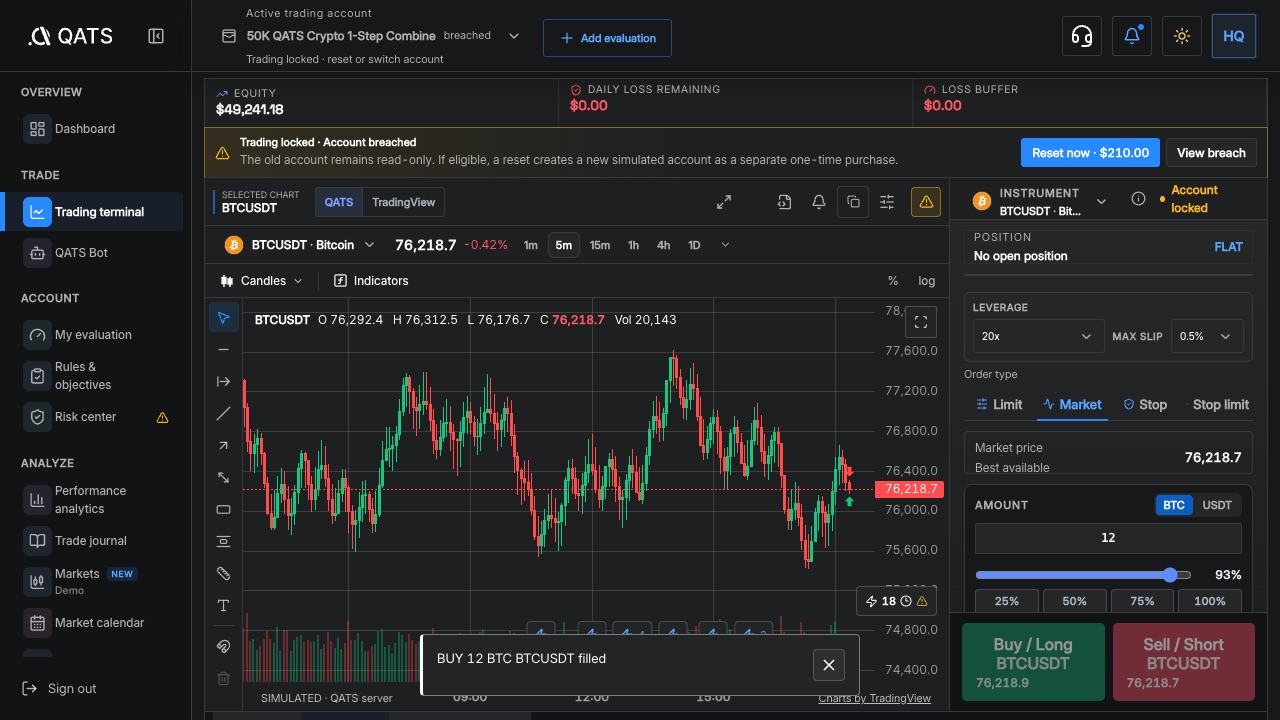Screen dimensions: 1280x720
Task: Switch chart provider to TradingView
Action: point(404,202)
